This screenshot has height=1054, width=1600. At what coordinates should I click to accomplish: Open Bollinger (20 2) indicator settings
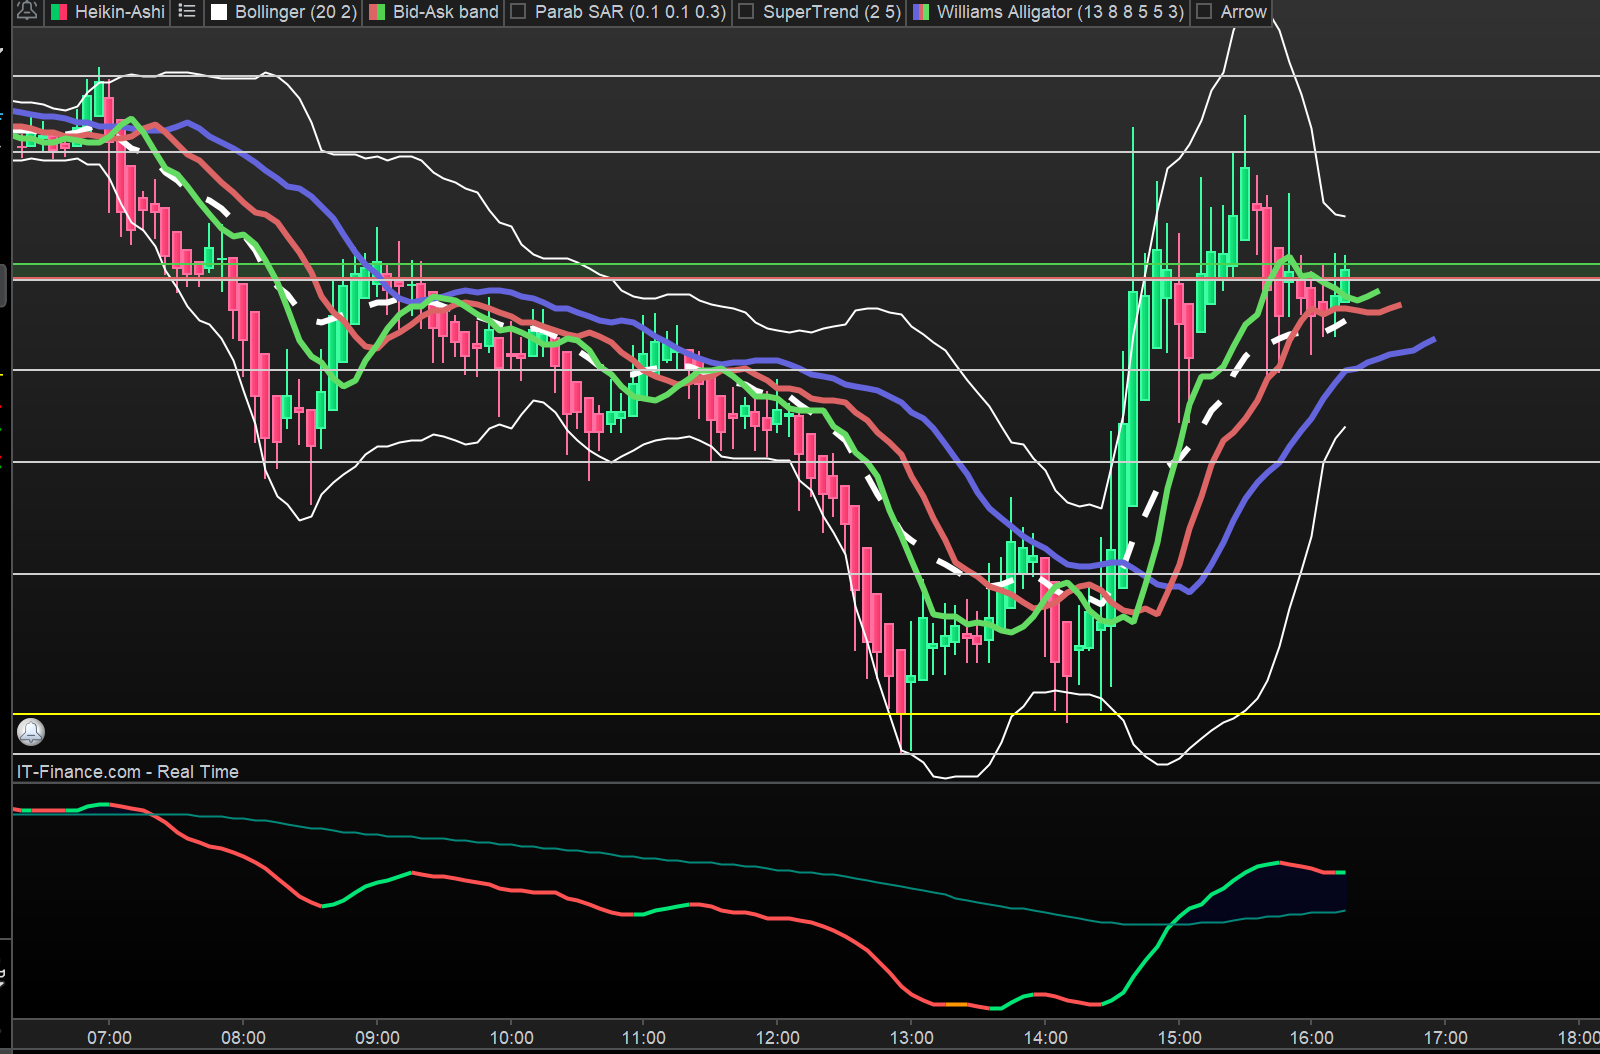pyautogui.click(x=295, y=12)
